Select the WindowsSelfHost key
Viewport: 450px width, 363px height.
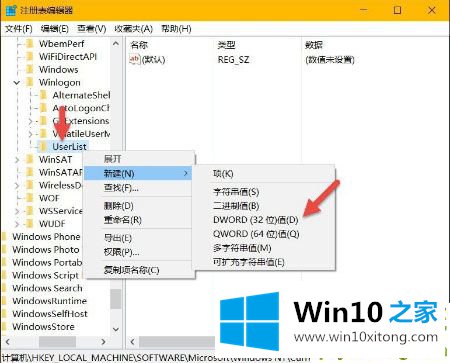coord(50,314)
